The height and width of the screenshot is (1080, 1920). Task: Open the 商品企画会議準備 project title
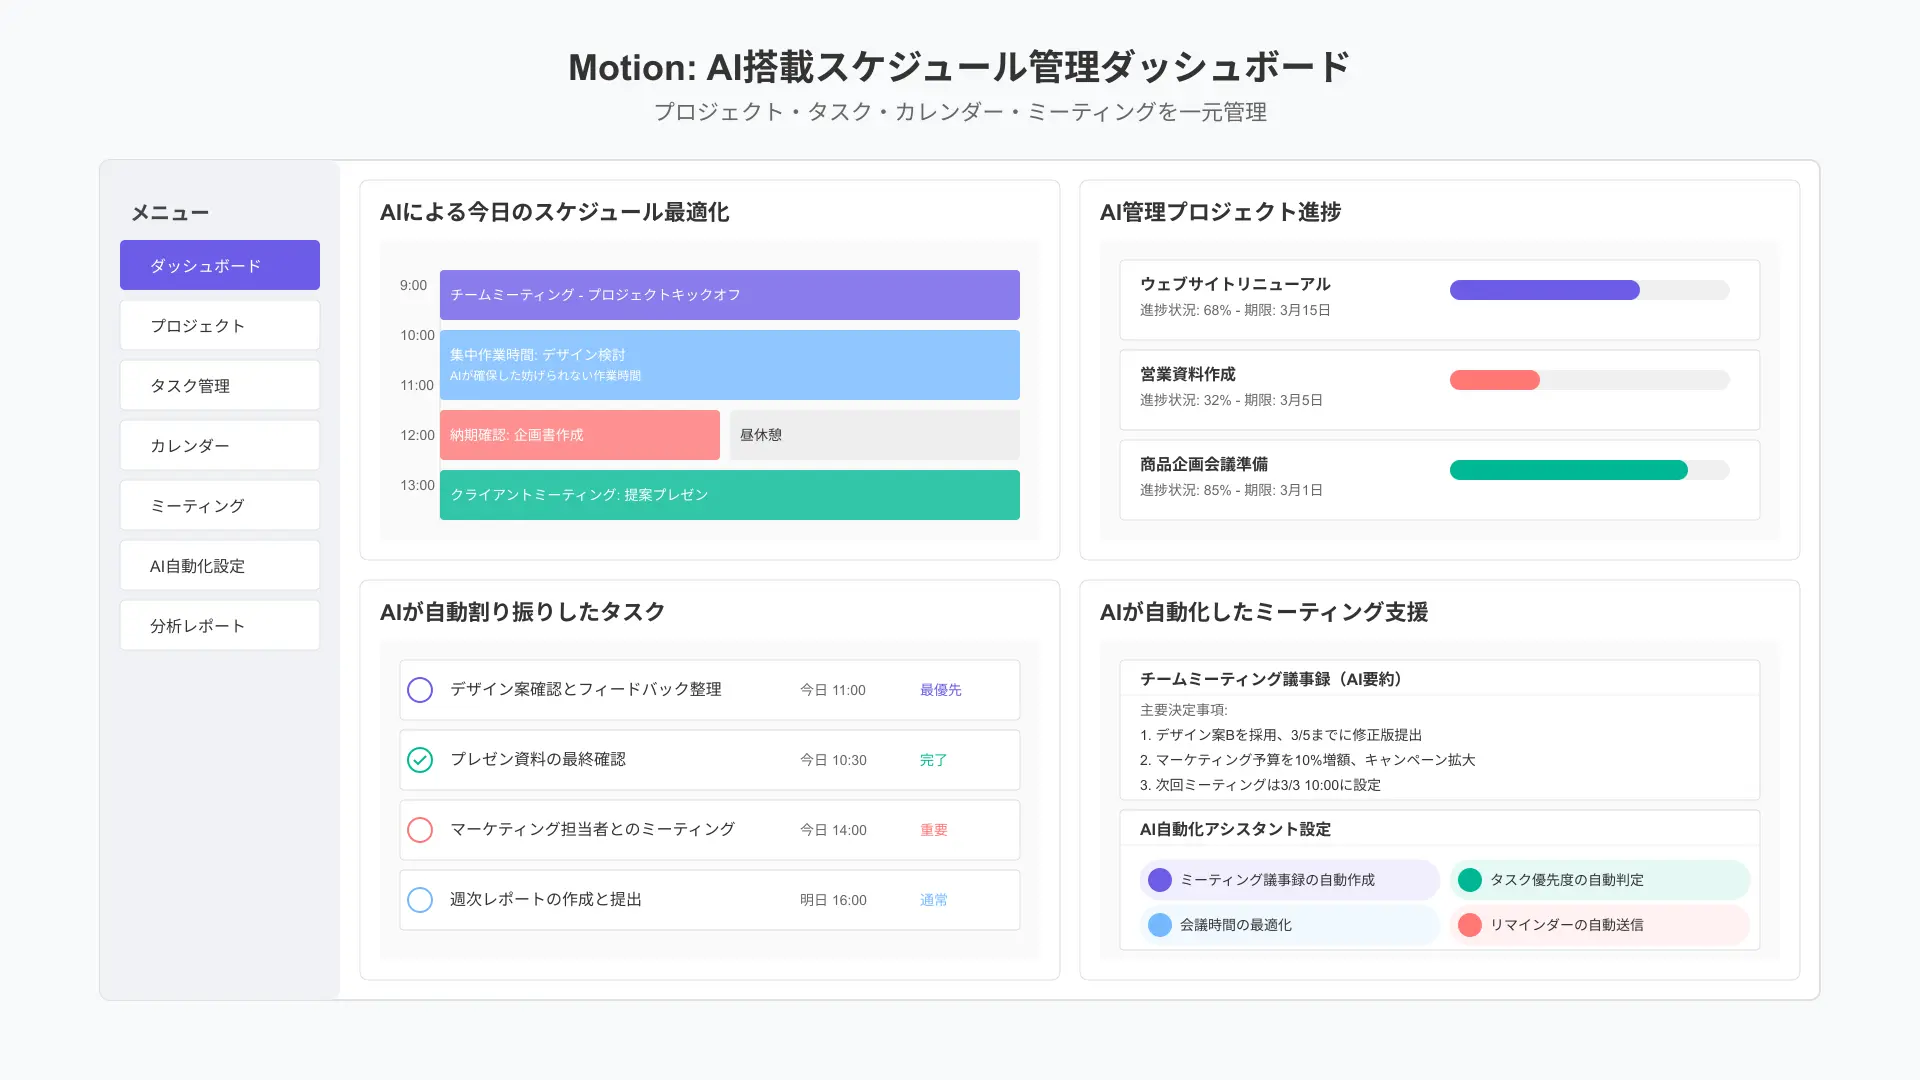point(1204,464)
